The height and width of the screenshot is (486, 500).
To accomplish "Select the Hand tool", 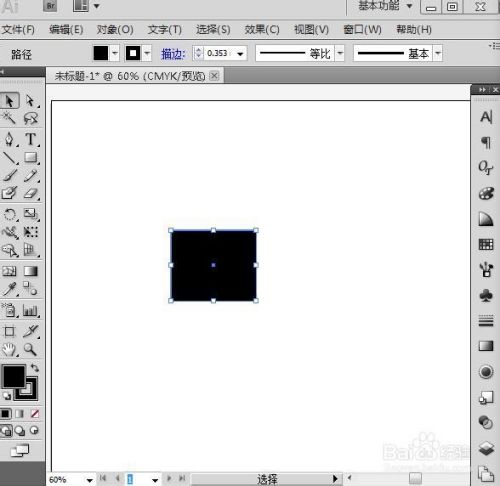I will [x=9, y=349].
